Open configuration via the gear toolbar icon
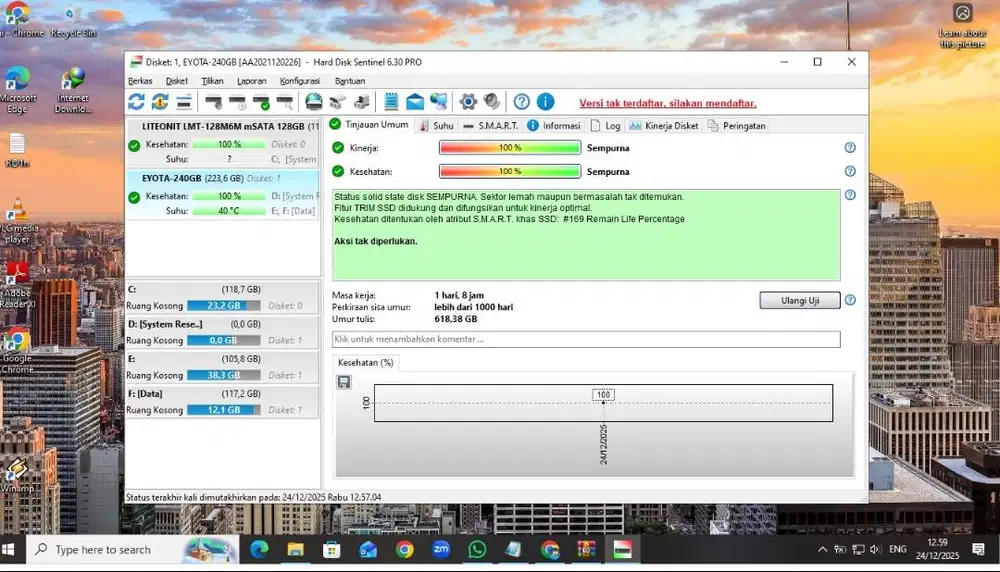Viewport: 1000px width, 572px height. (x=468, y=101)
